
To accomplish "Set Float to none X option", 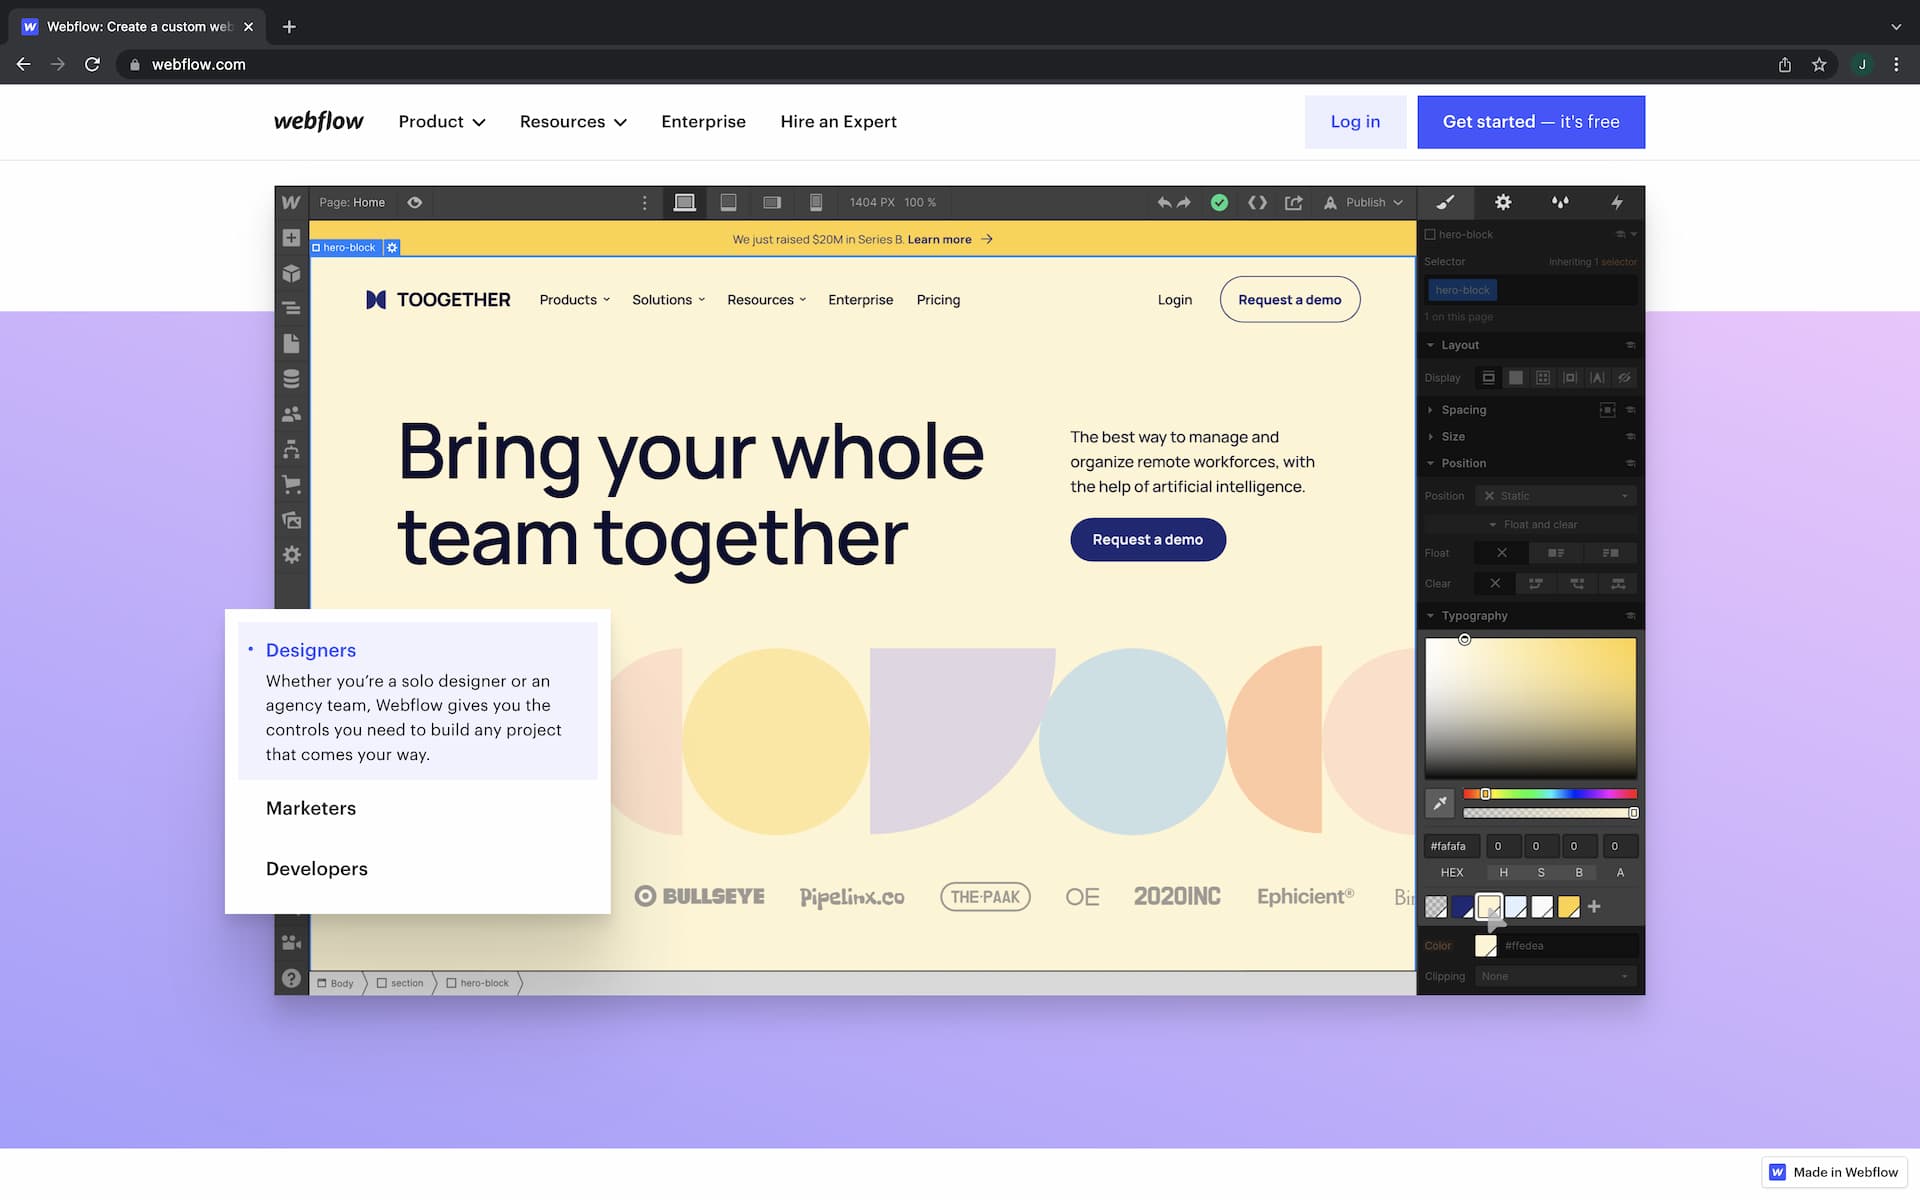I will (x=1502, y=553).
